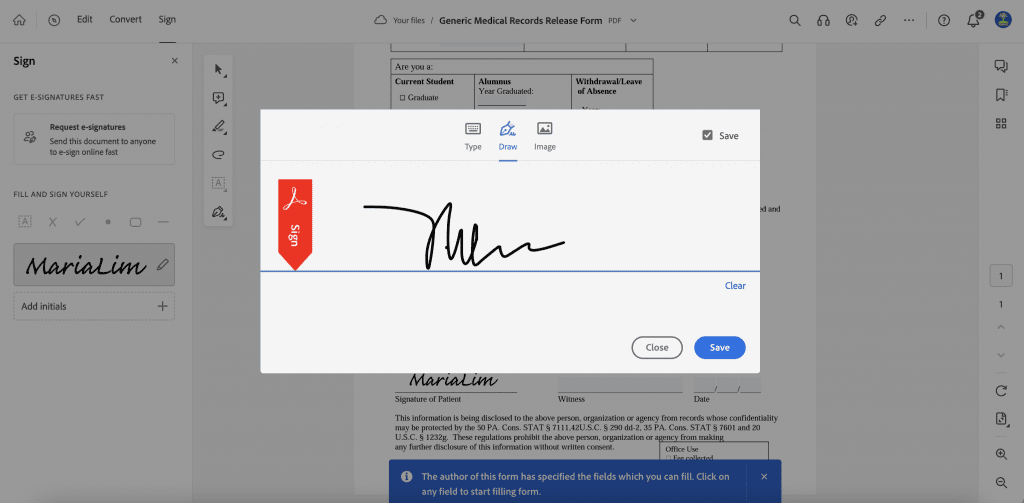Screen dimensions: 1024x503
Task: Choose the highlighter pen tool
Action: click(x=219, y=127)
